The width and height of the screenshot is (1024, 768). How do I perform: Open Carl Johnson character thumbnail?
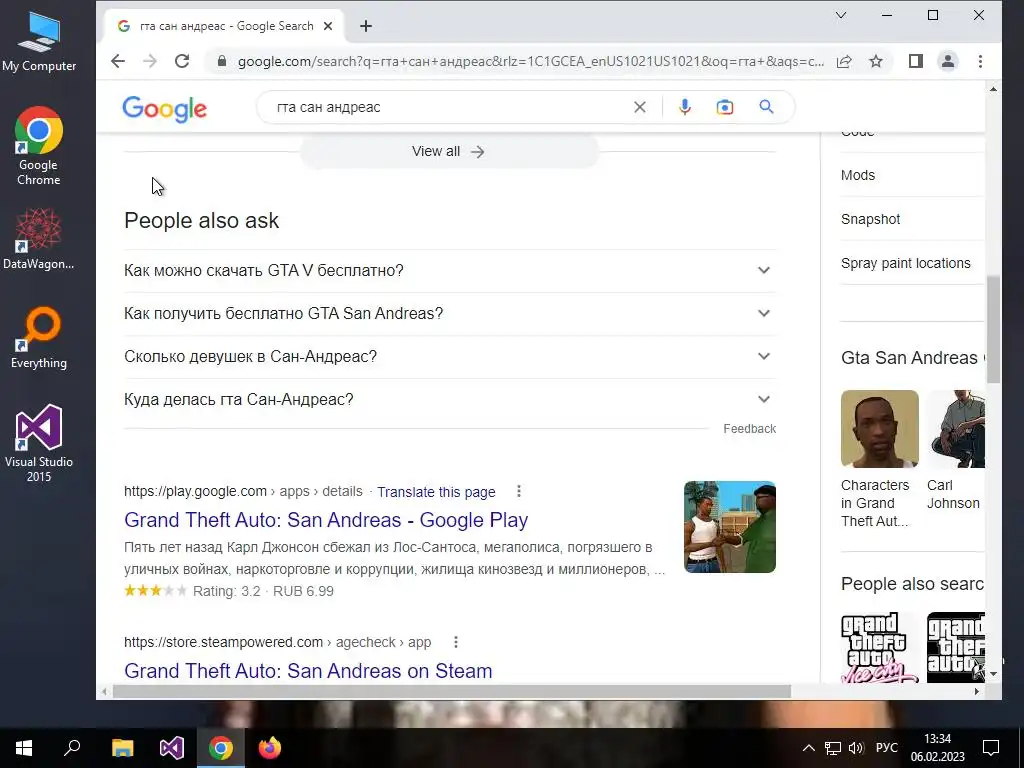[956, 429]
